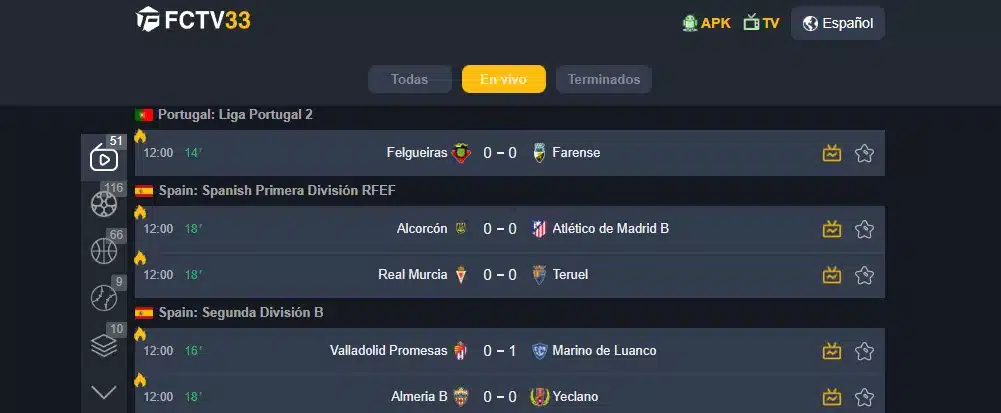Watch live stream for Felgueiras vs Farense
This screenshot has height=413, width=1001.
[831, 153]
